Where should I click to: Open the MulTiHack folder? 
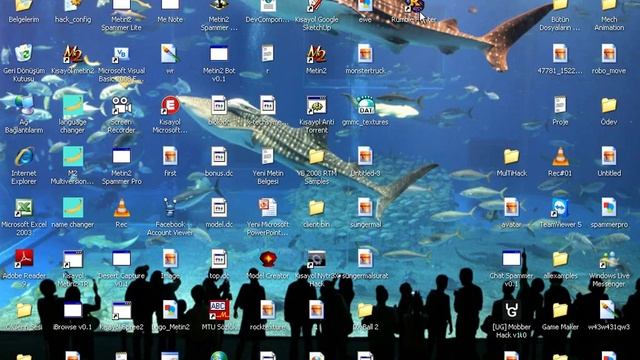pos(511,157)
